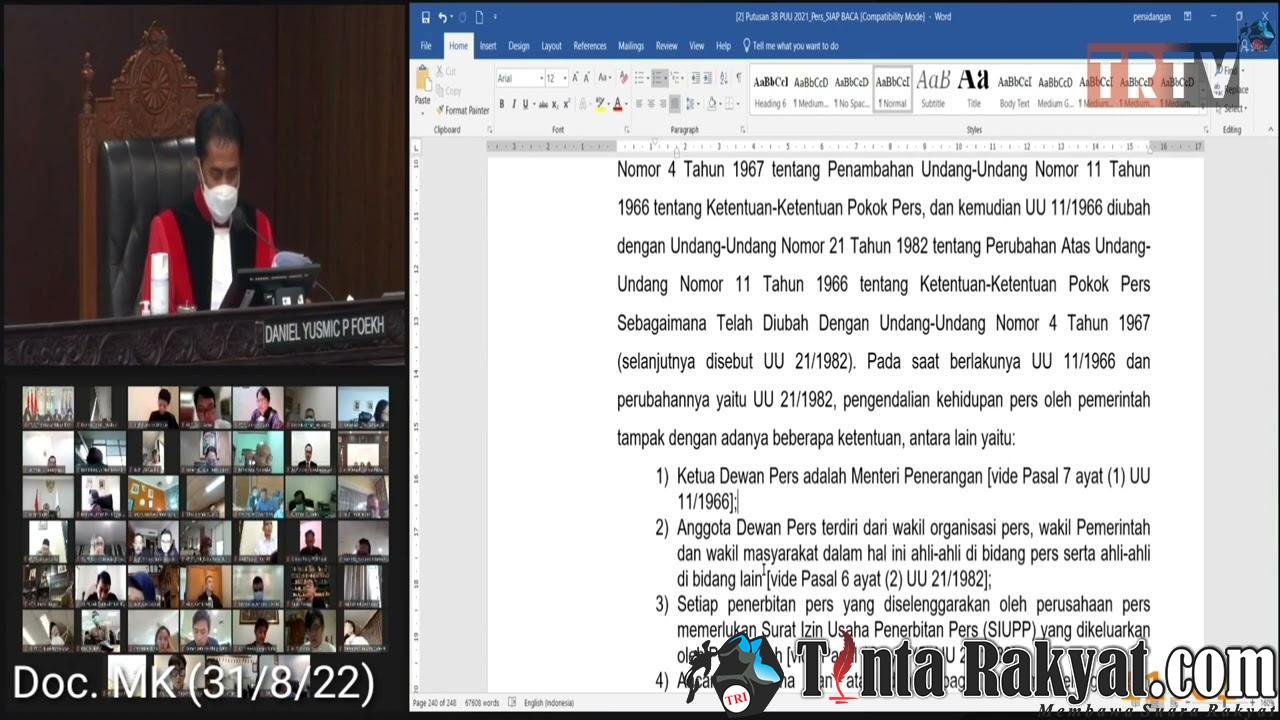The image size is (1280, 720).
Task: Clear all formatting from selection
Action: [x=624, y=78]
